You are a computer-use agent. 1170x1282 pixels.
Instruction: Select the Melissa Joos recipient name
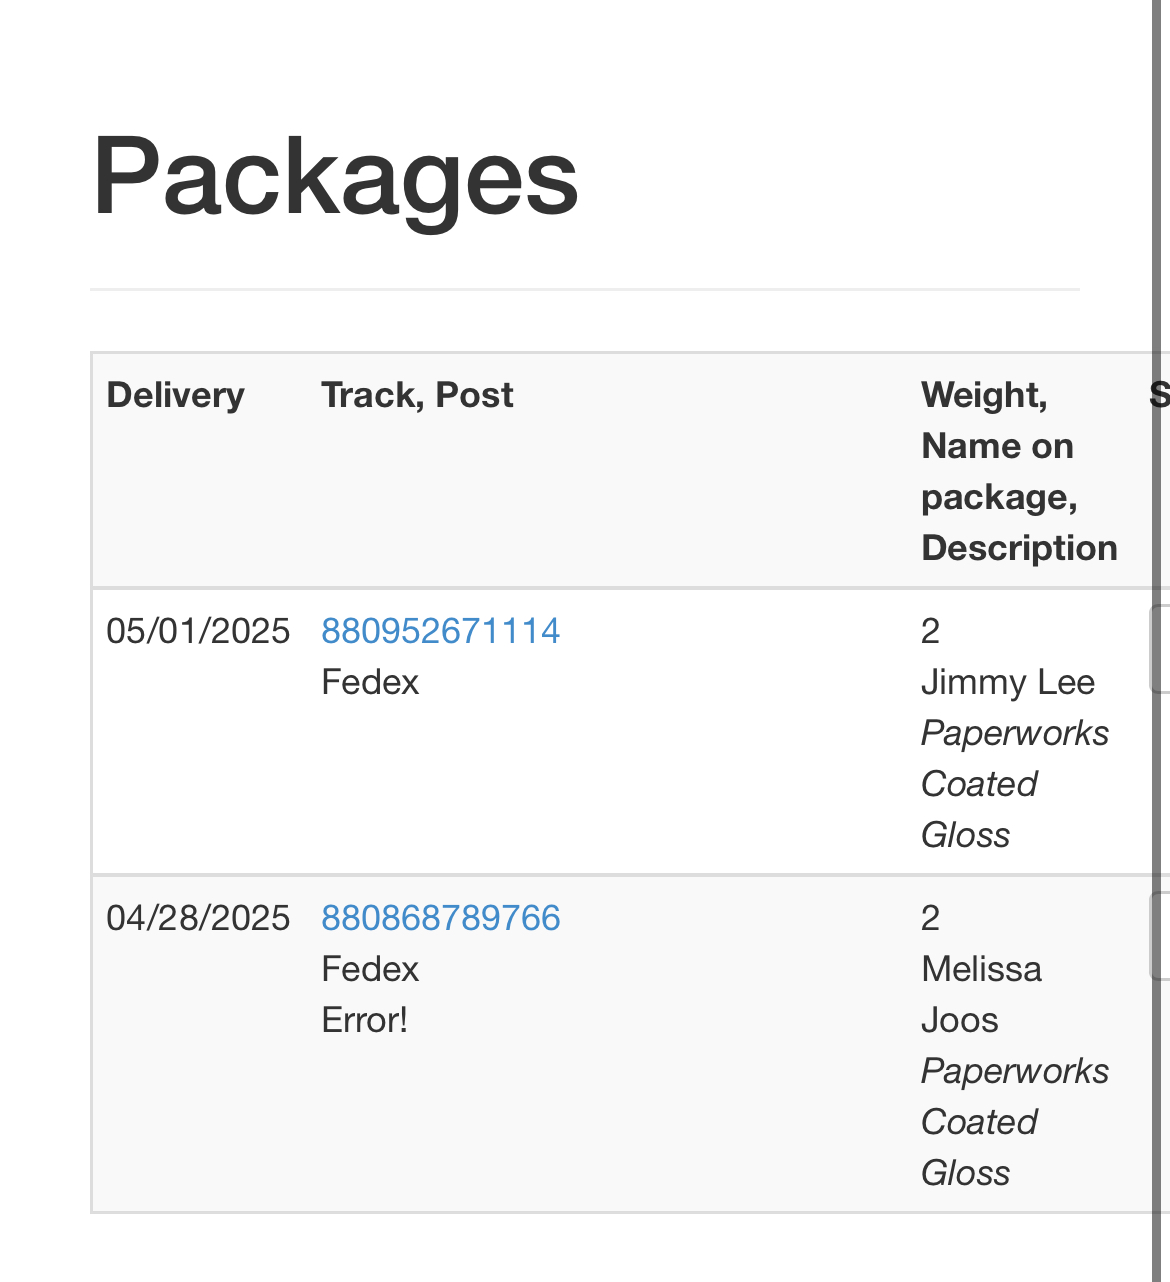[980, 994]
